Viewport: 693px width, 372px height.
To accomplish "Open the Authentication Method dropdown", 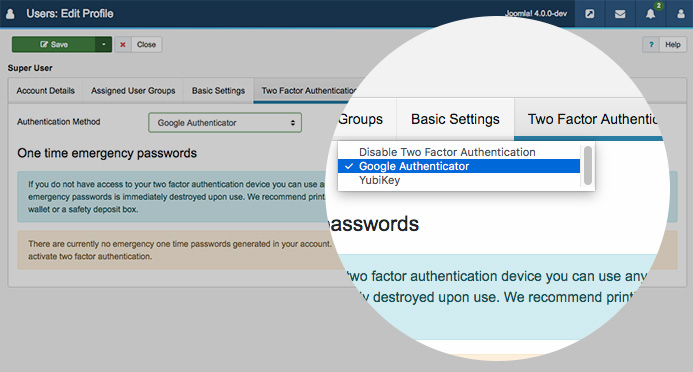I will (x=225, y=122).
